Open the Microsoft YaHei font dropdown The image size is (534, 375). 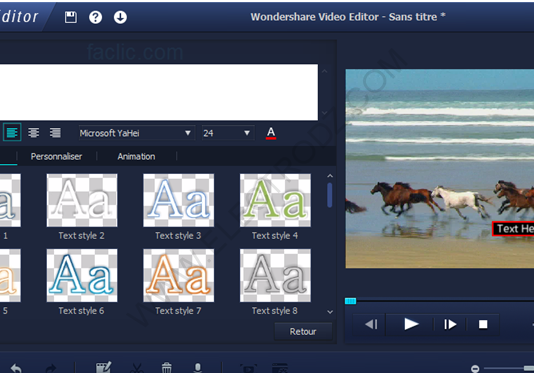tap(136, 133)
